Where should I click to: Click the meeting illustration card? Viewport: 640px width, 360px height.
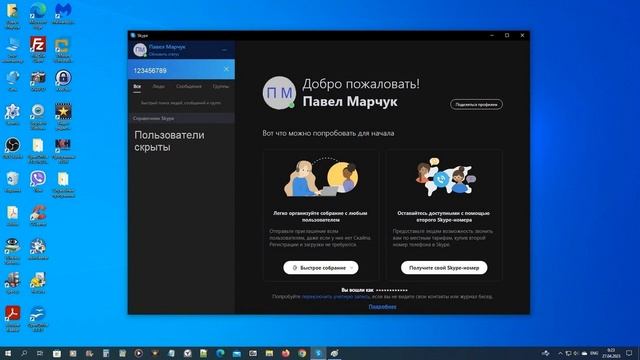(x=321, y=216)
